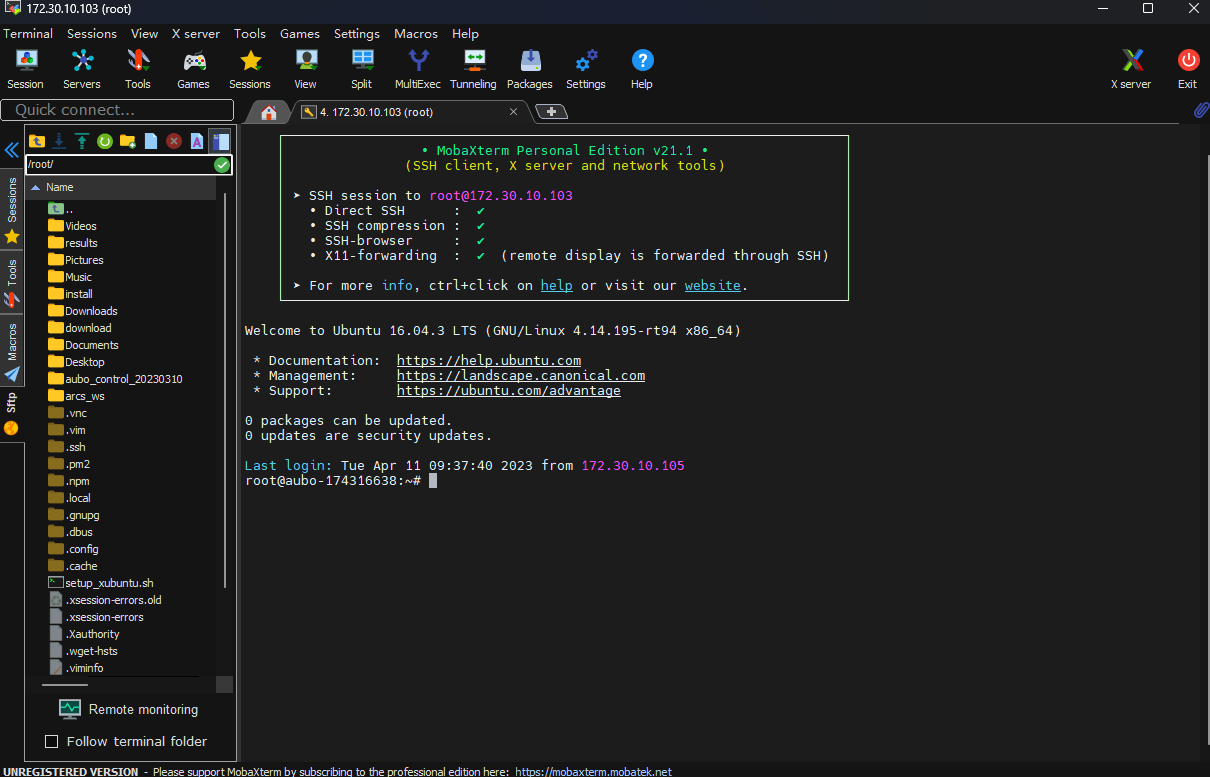Screen dimensions: 1210x777
Task: Click the create new folder SFTP icon
Action: click(127, 141)
